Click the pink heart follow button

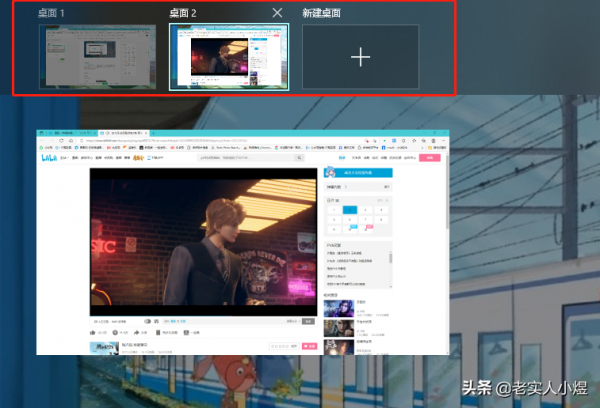click(x=310, y=346)
